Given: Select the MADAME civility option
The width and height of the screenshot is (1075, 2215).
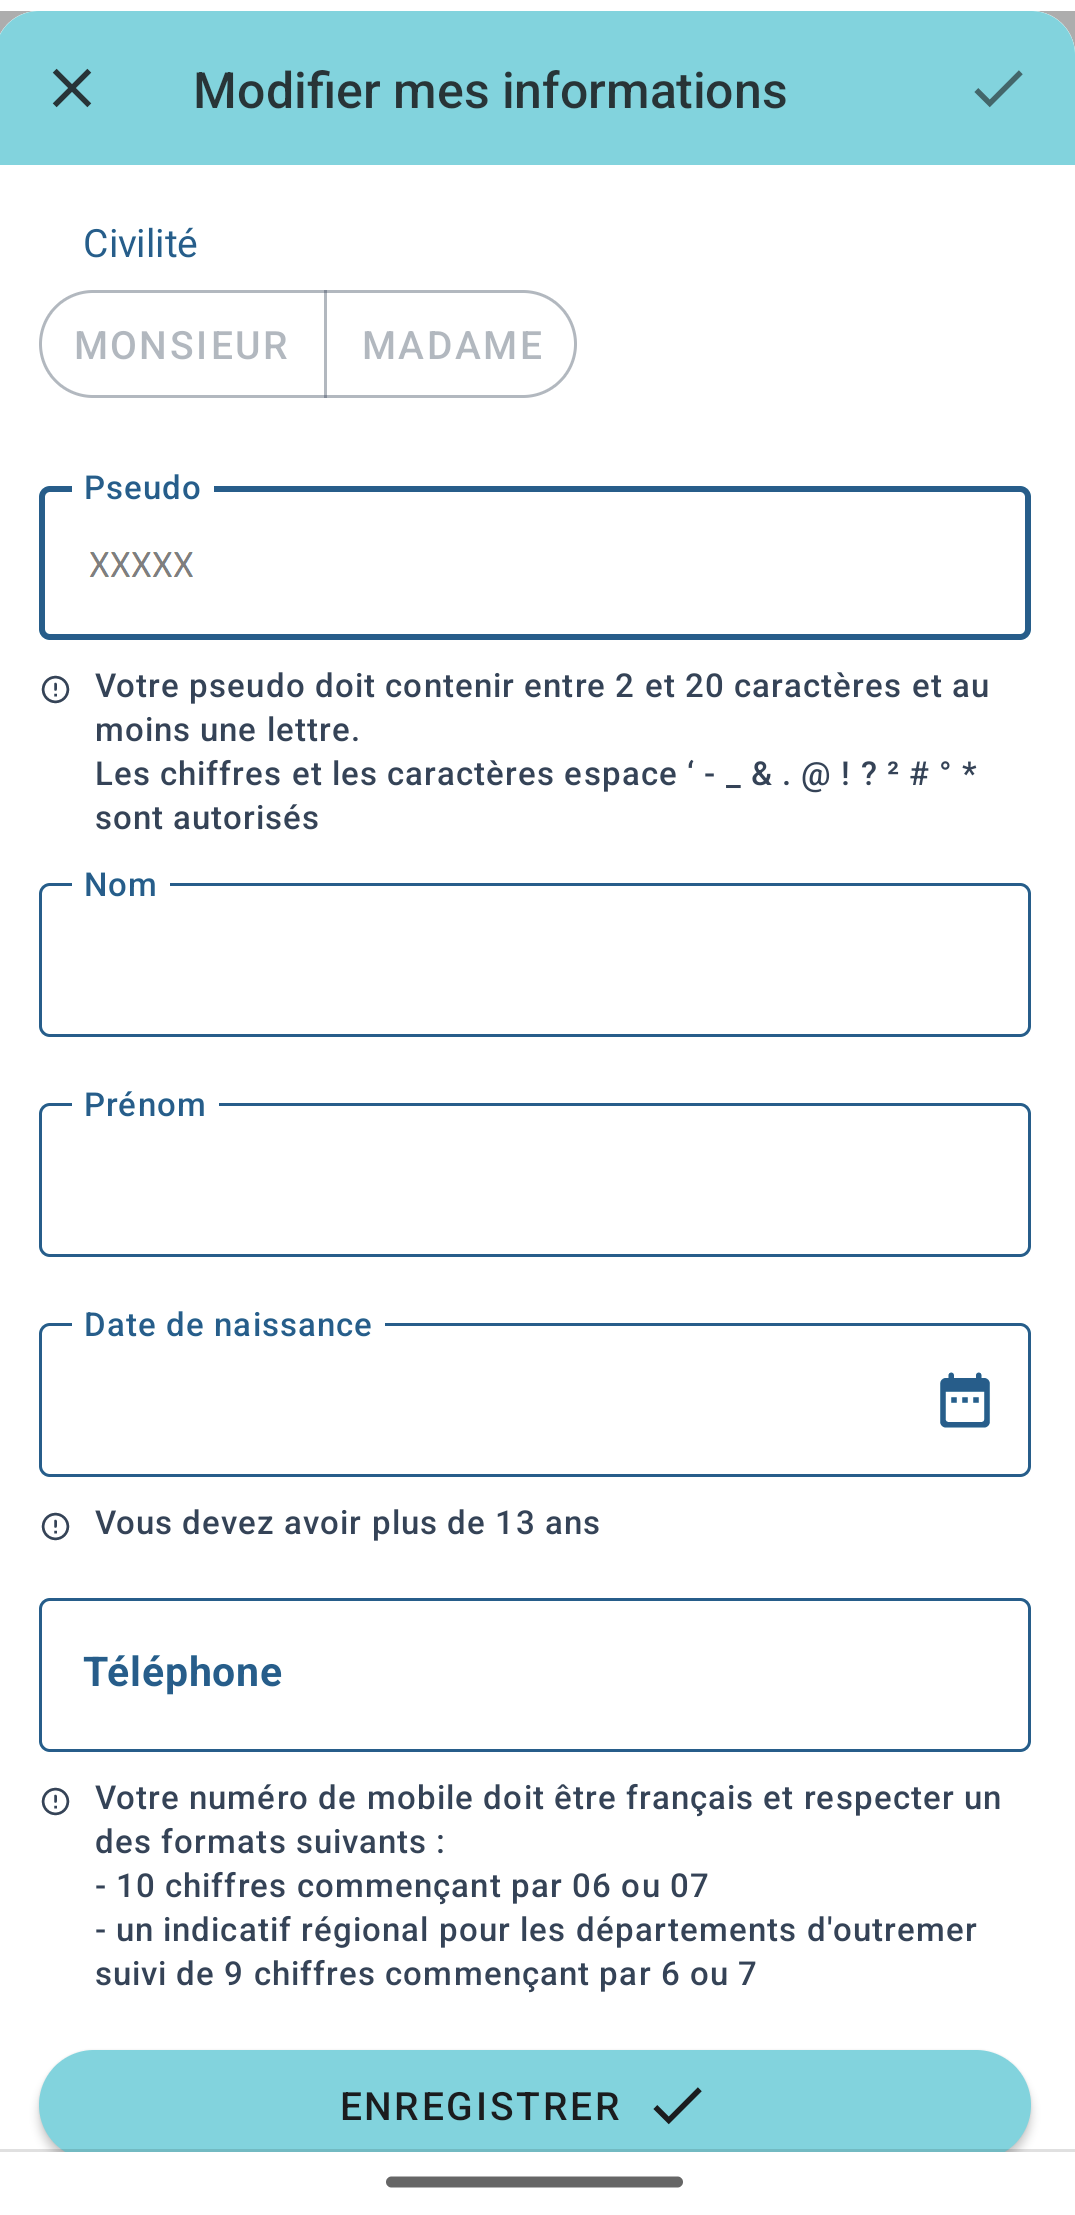Looking at the screenshot, I should [451, 344].
